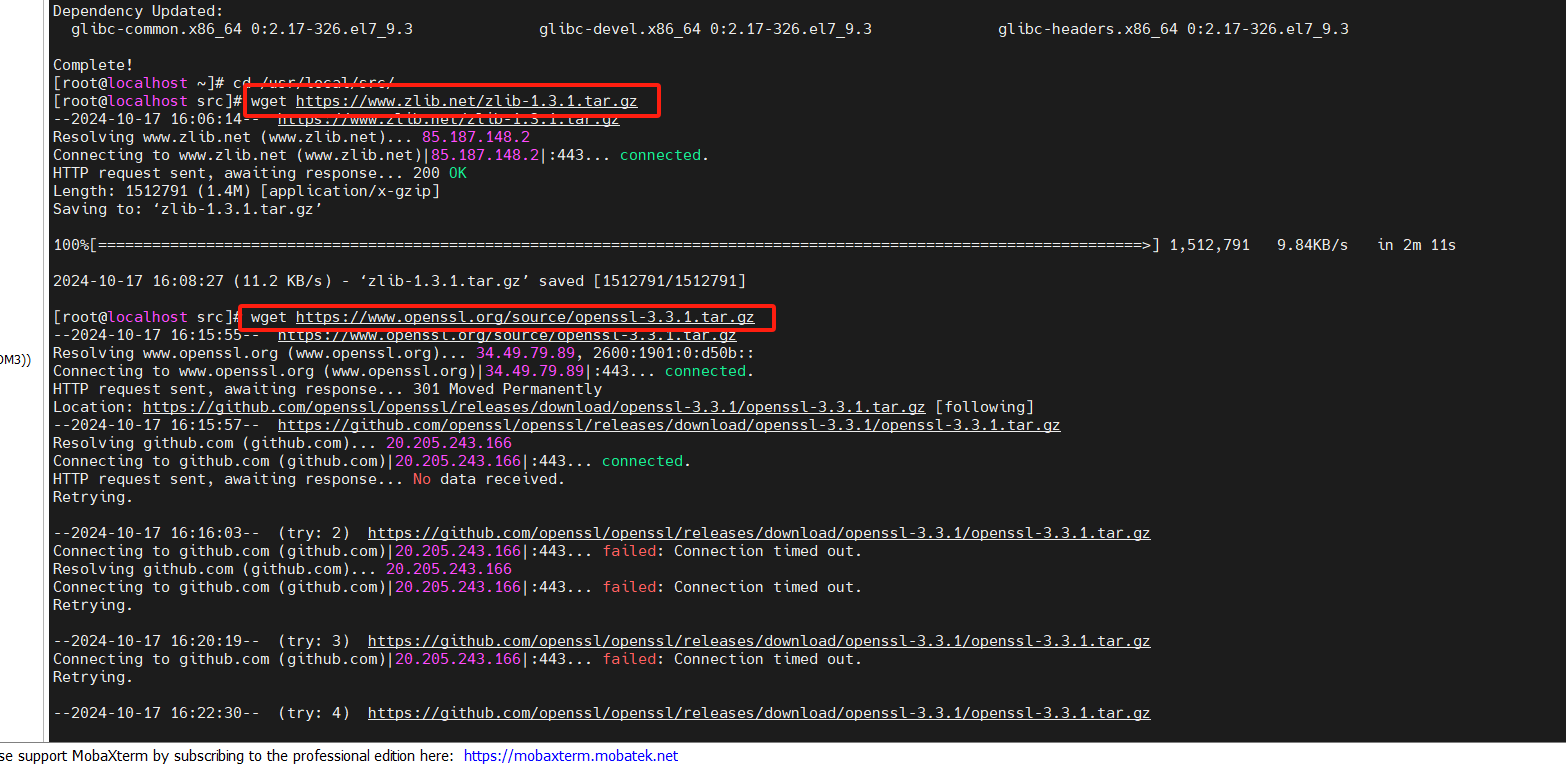Select the glibc-devel.x86_64 package entry
Image resolution: width=1566 pixels, height=766 pixels.
pos(705,29)
